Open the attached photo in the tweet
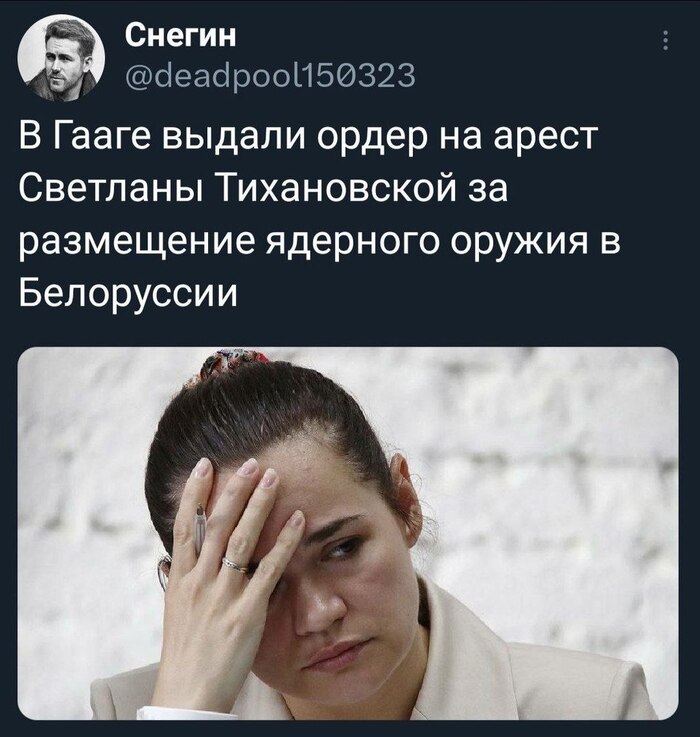700x737 pixels. [348, 533]
